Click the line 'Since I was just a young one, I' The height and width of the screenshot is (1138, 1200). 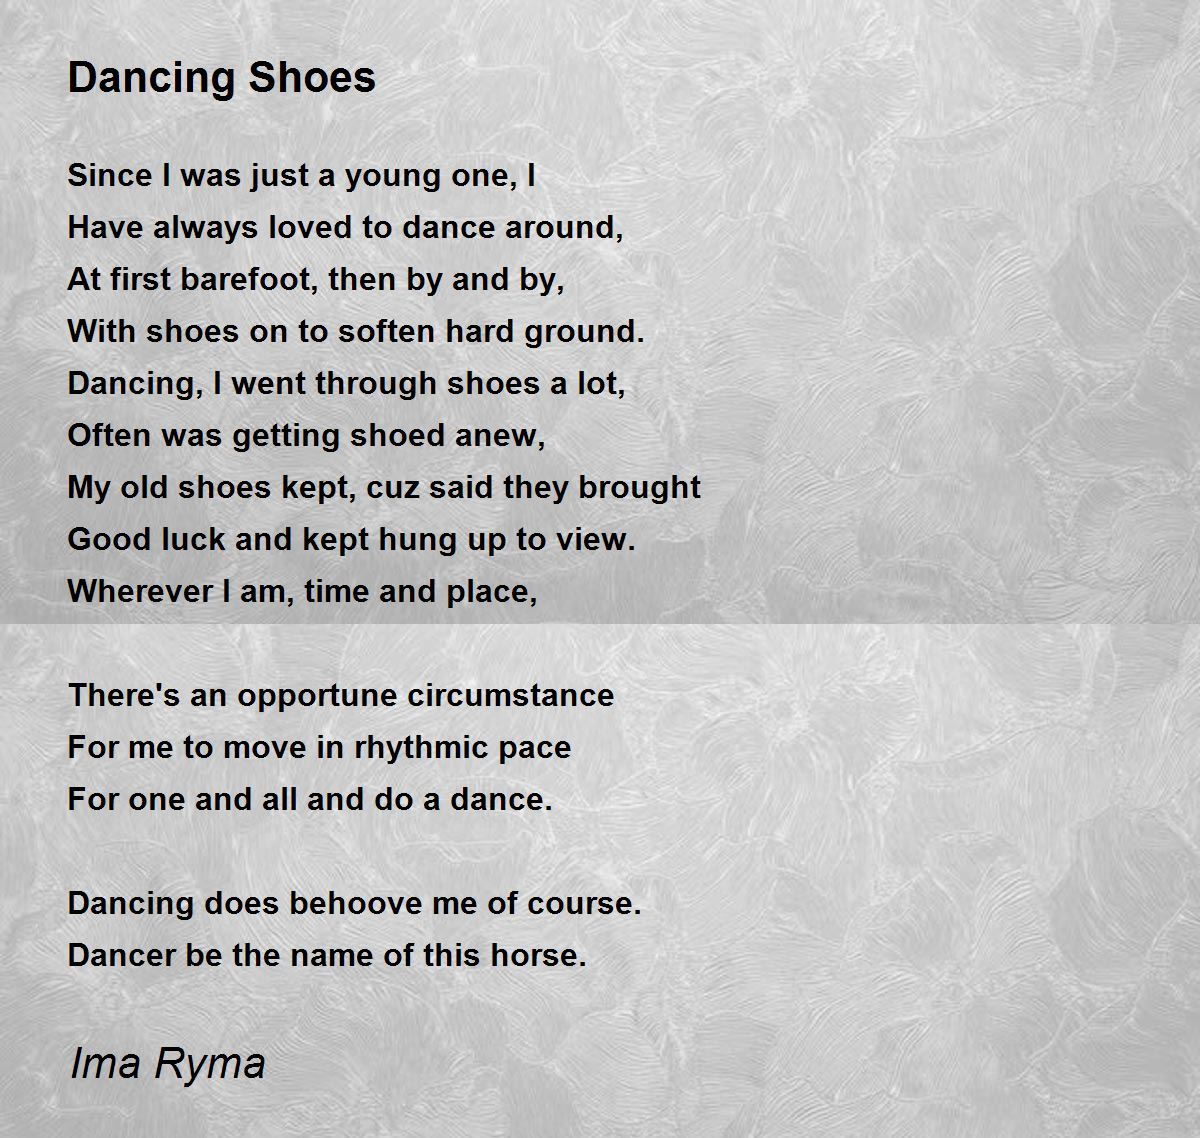coord(302,177)
